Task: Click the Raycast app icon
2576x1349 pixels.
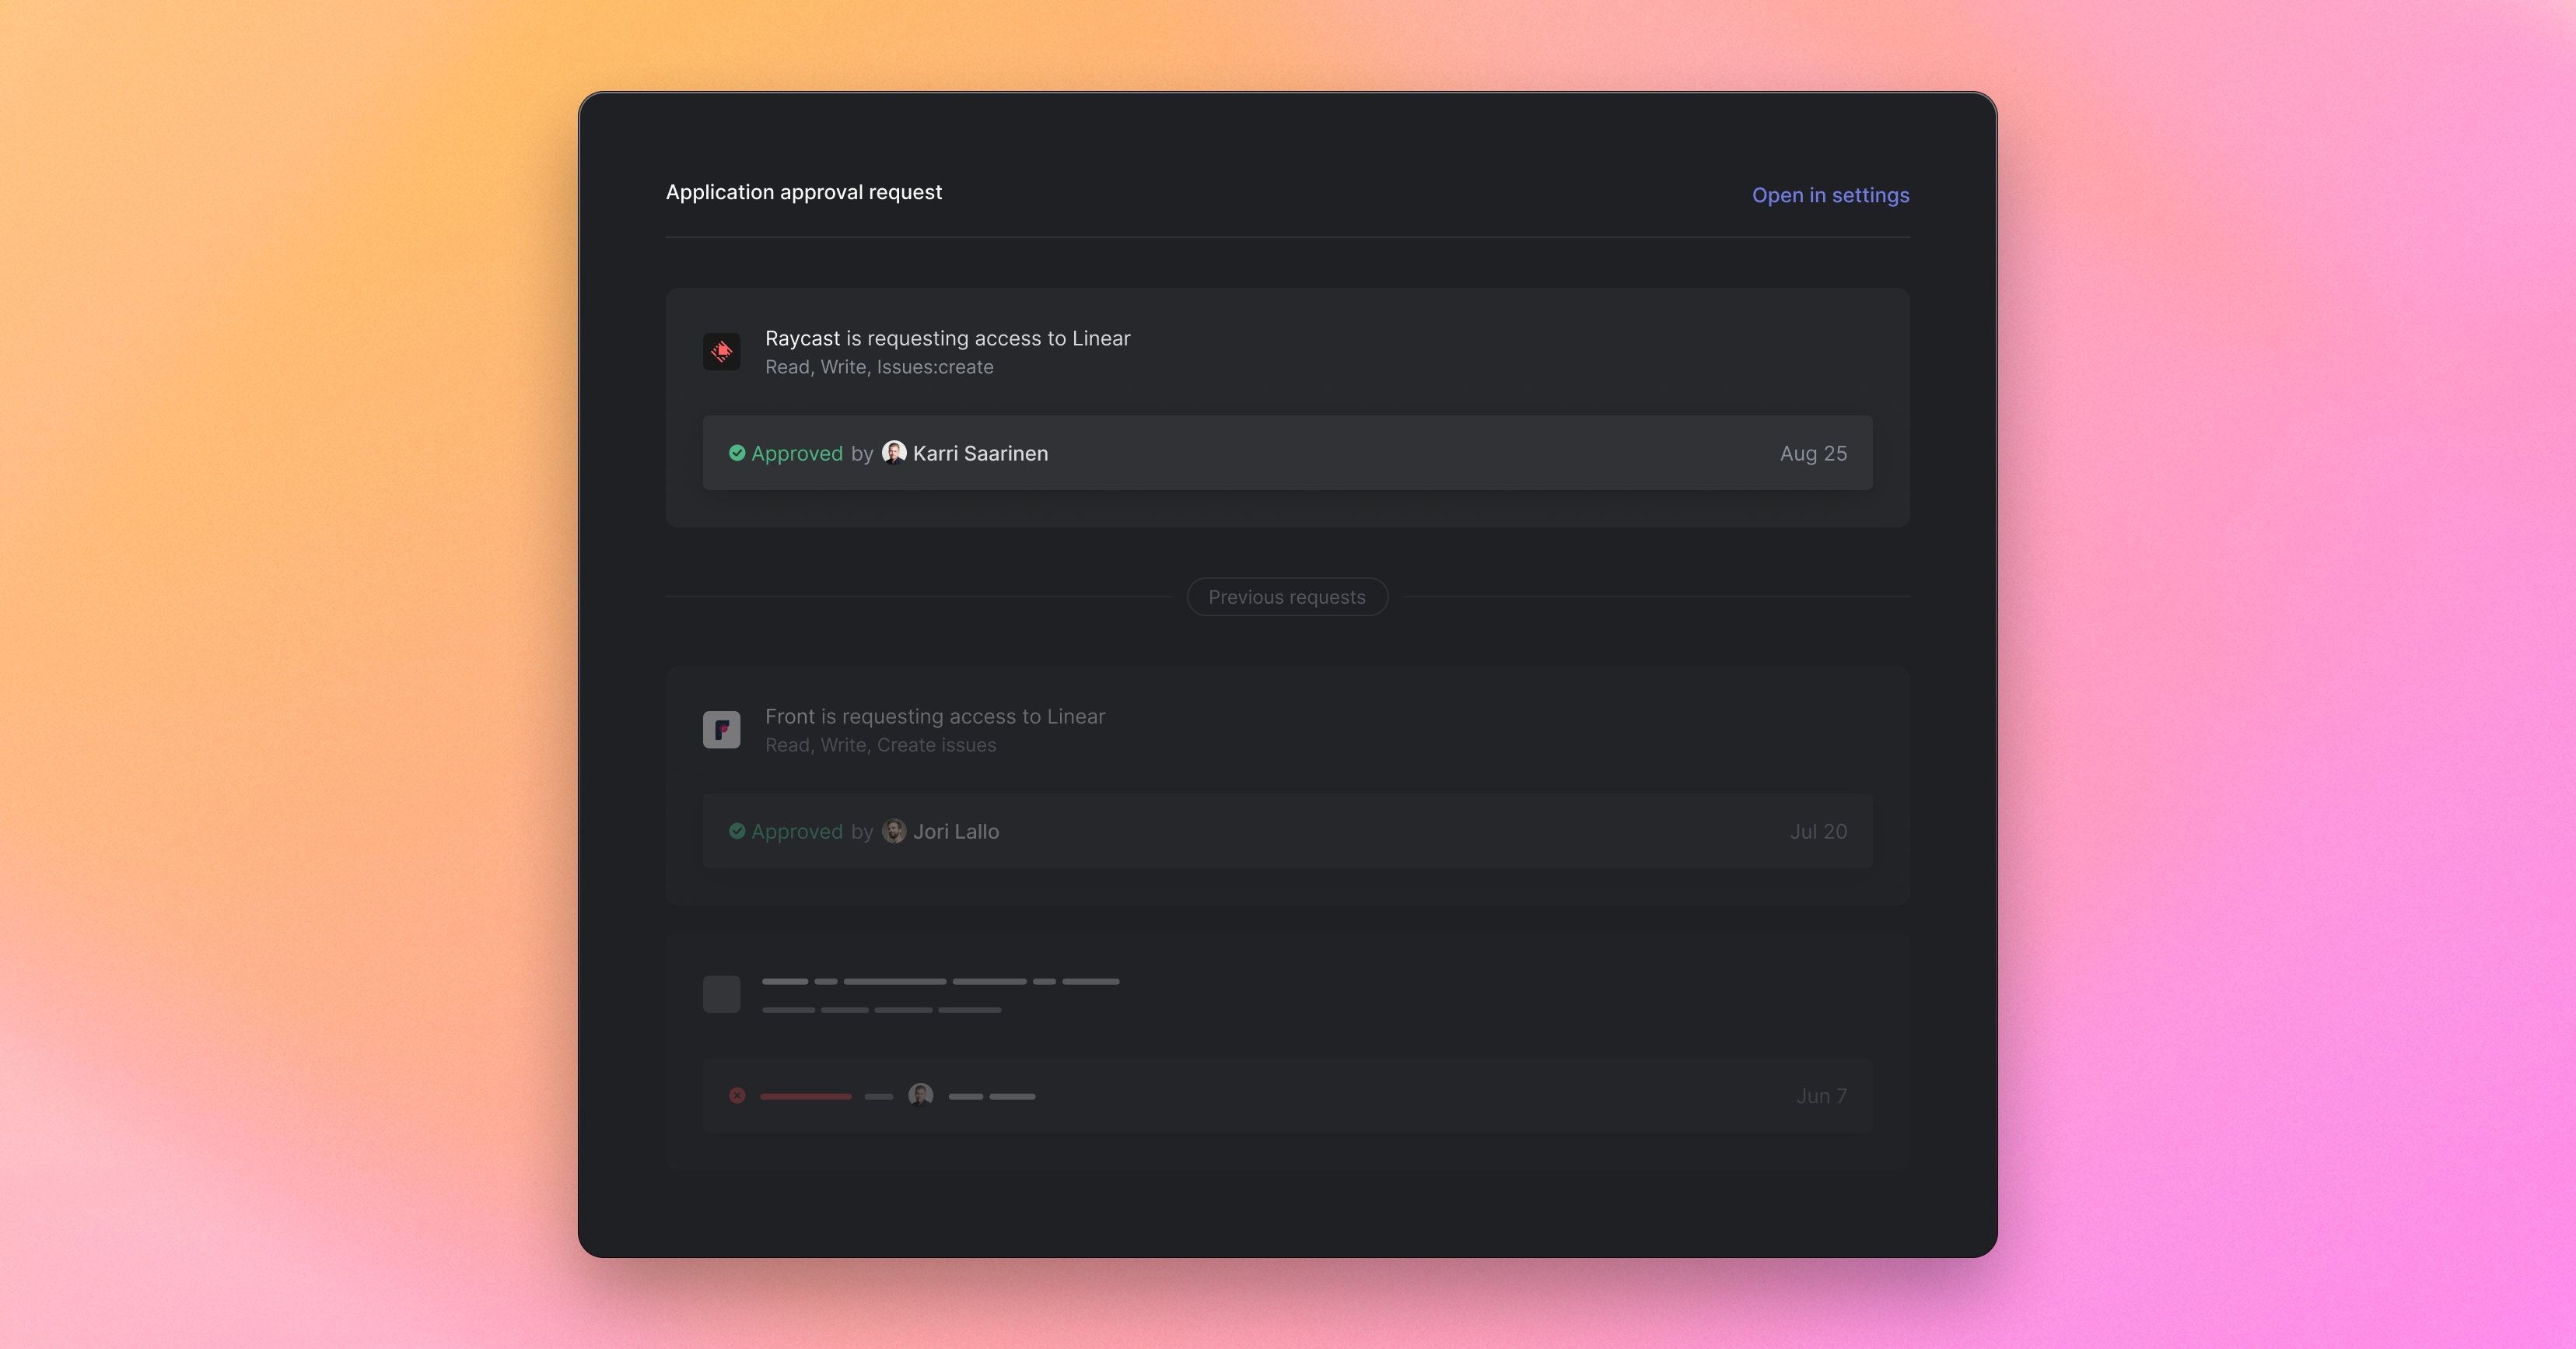Action: (x=721, y=352)
